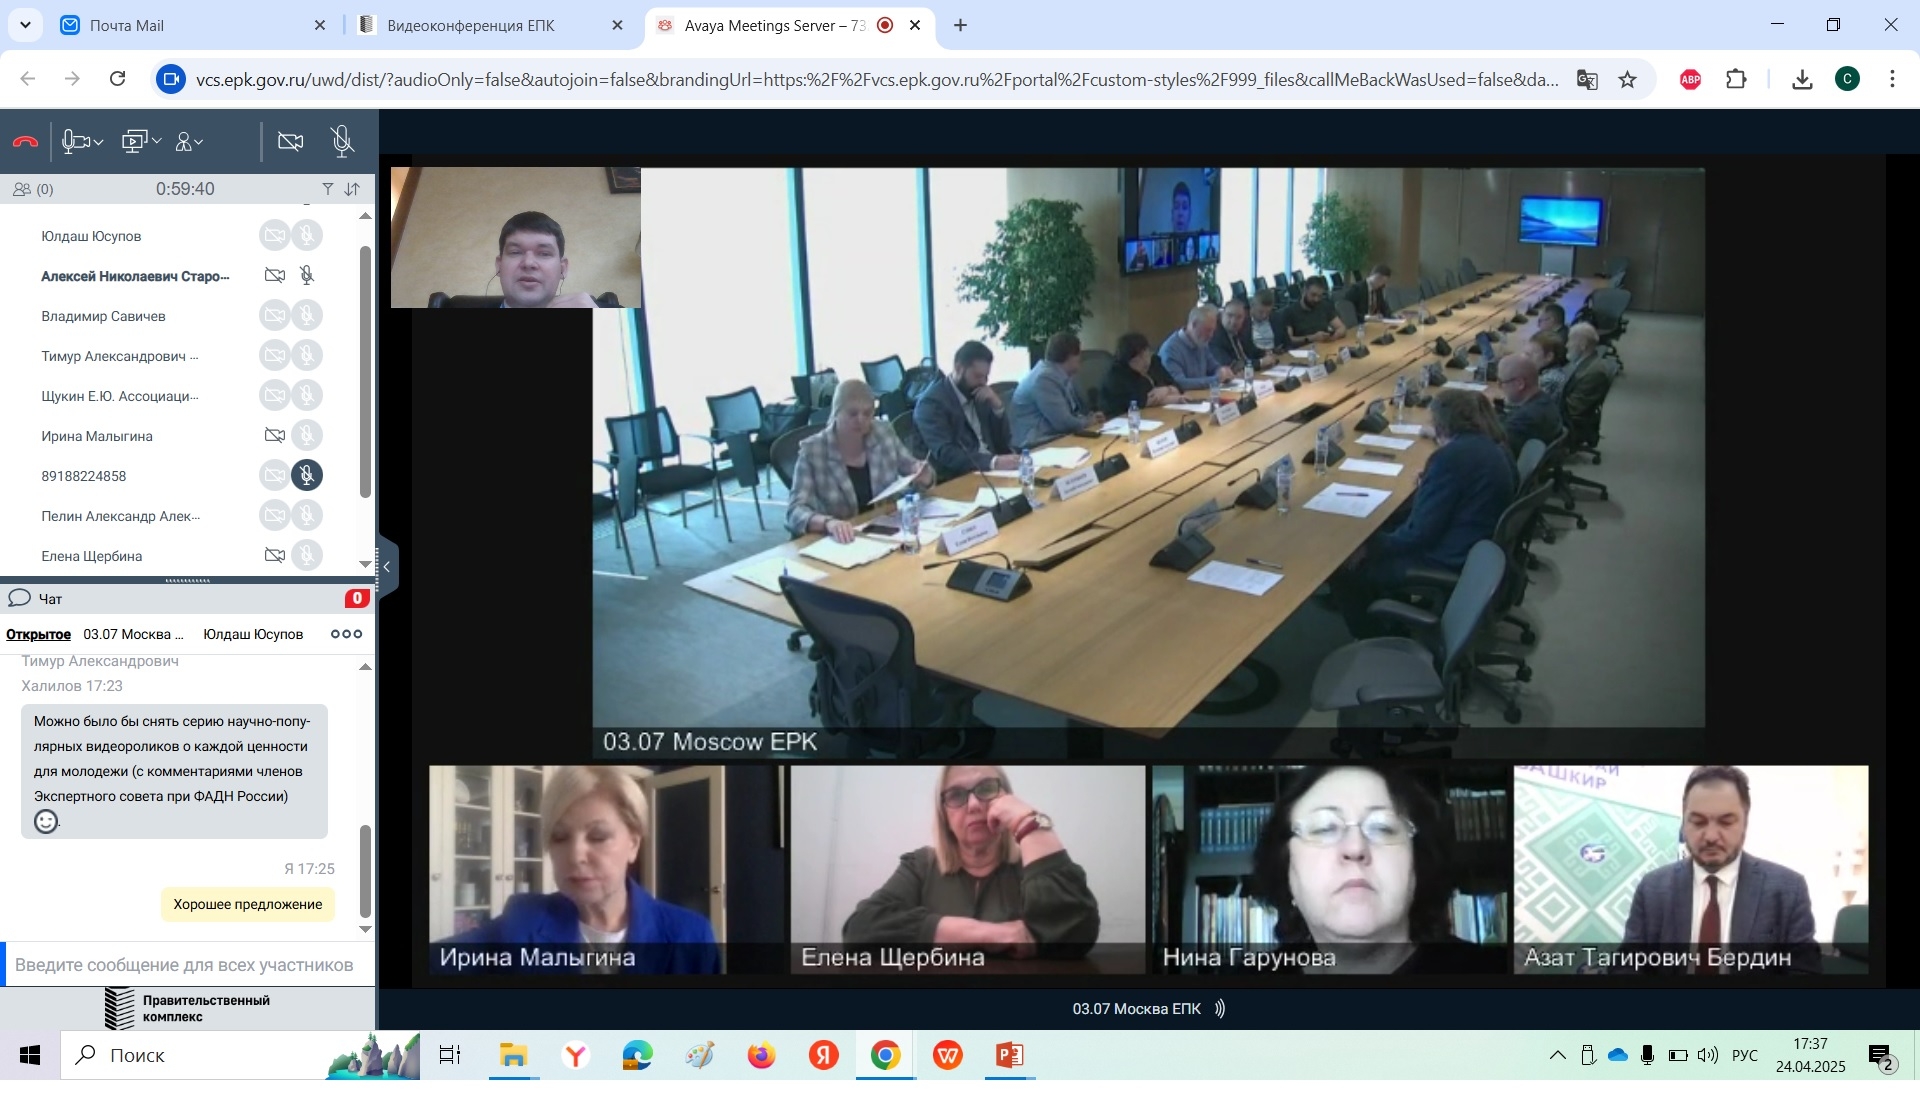The image size is (1920, 1108).
Task: Open a new browser tab
Action: pyautogui.click(x=960, y=26)
